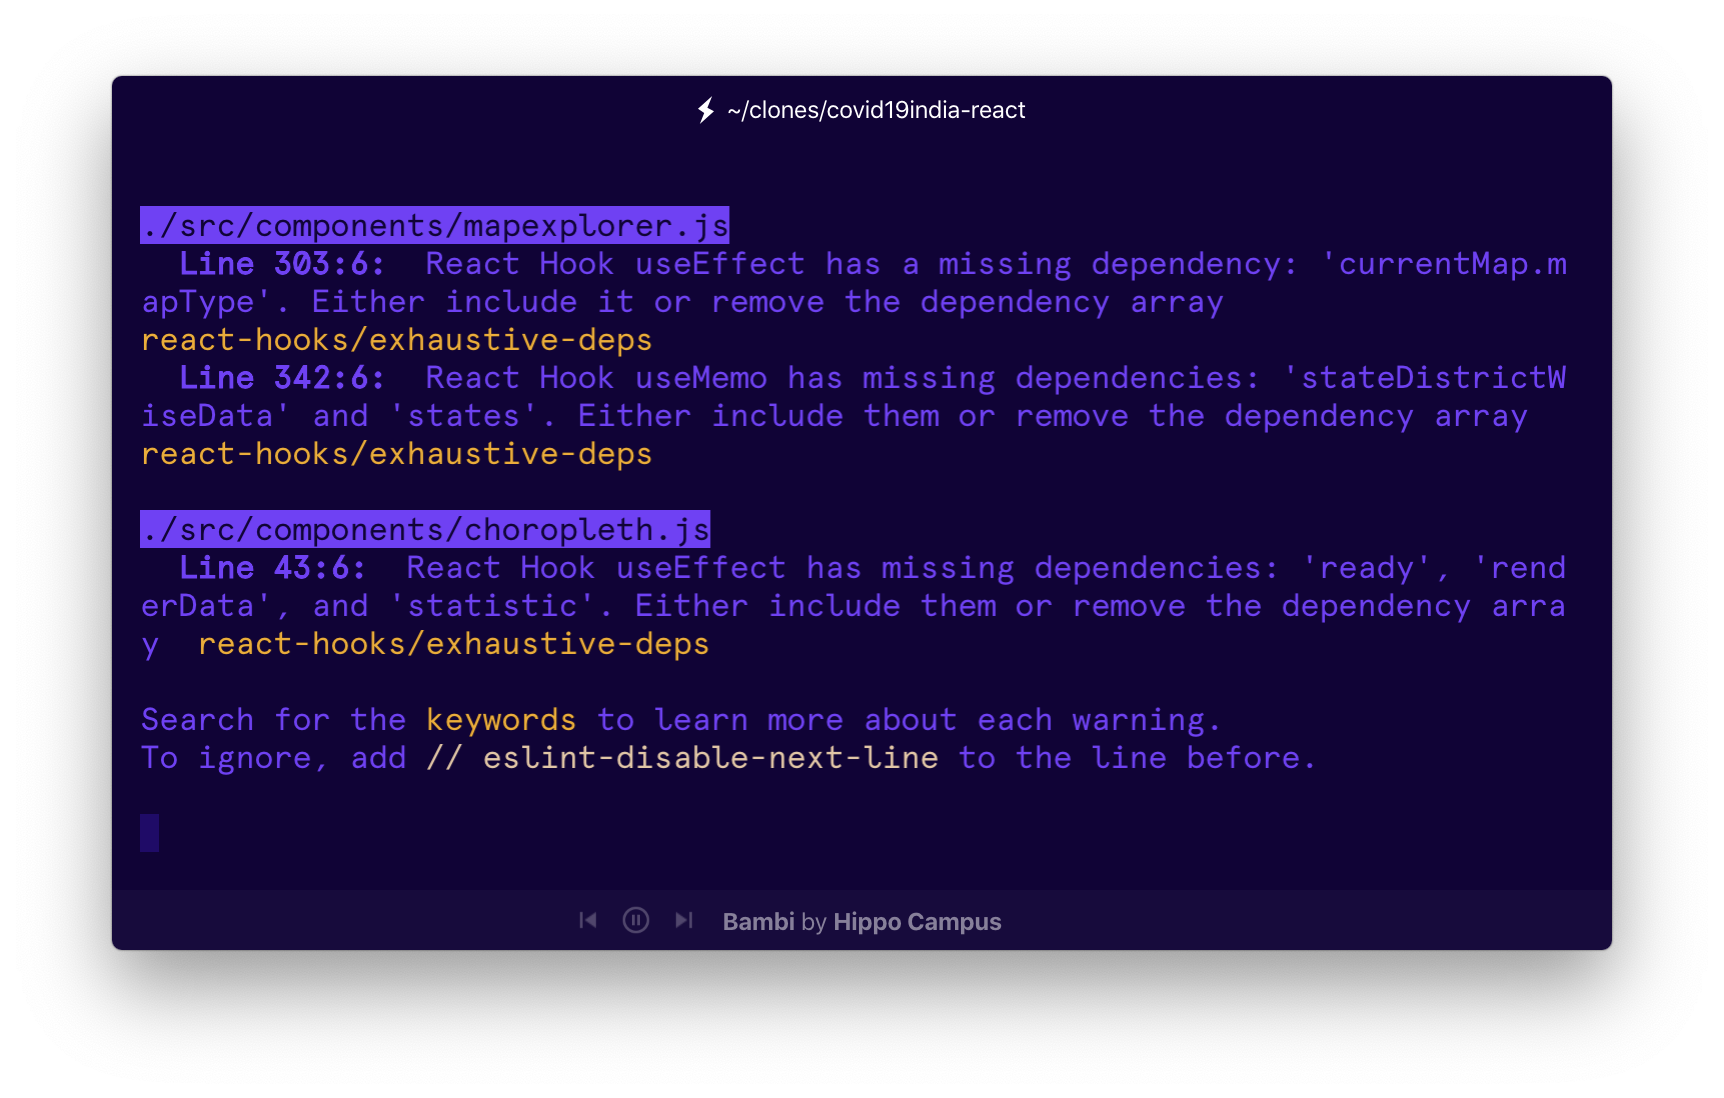The image size is (1724, 1098).
Task: Click the Bambi song title
Action: pos(758,921)
